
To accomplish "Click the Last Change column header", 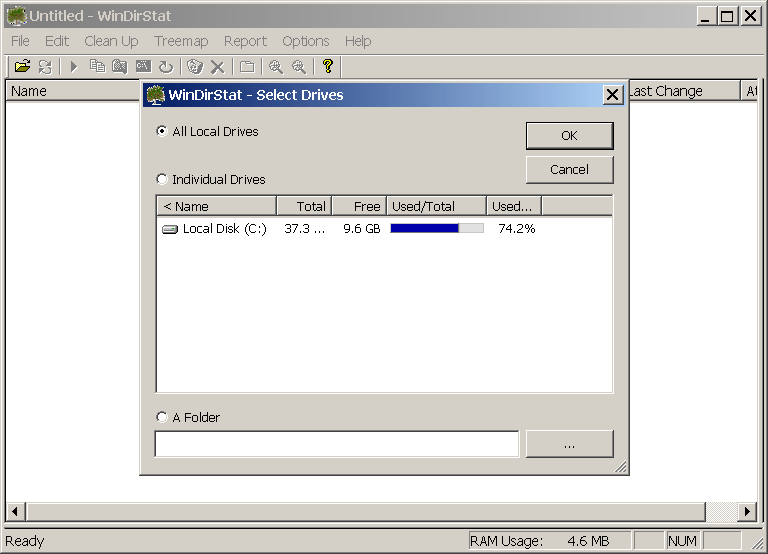I will point(684,91).
